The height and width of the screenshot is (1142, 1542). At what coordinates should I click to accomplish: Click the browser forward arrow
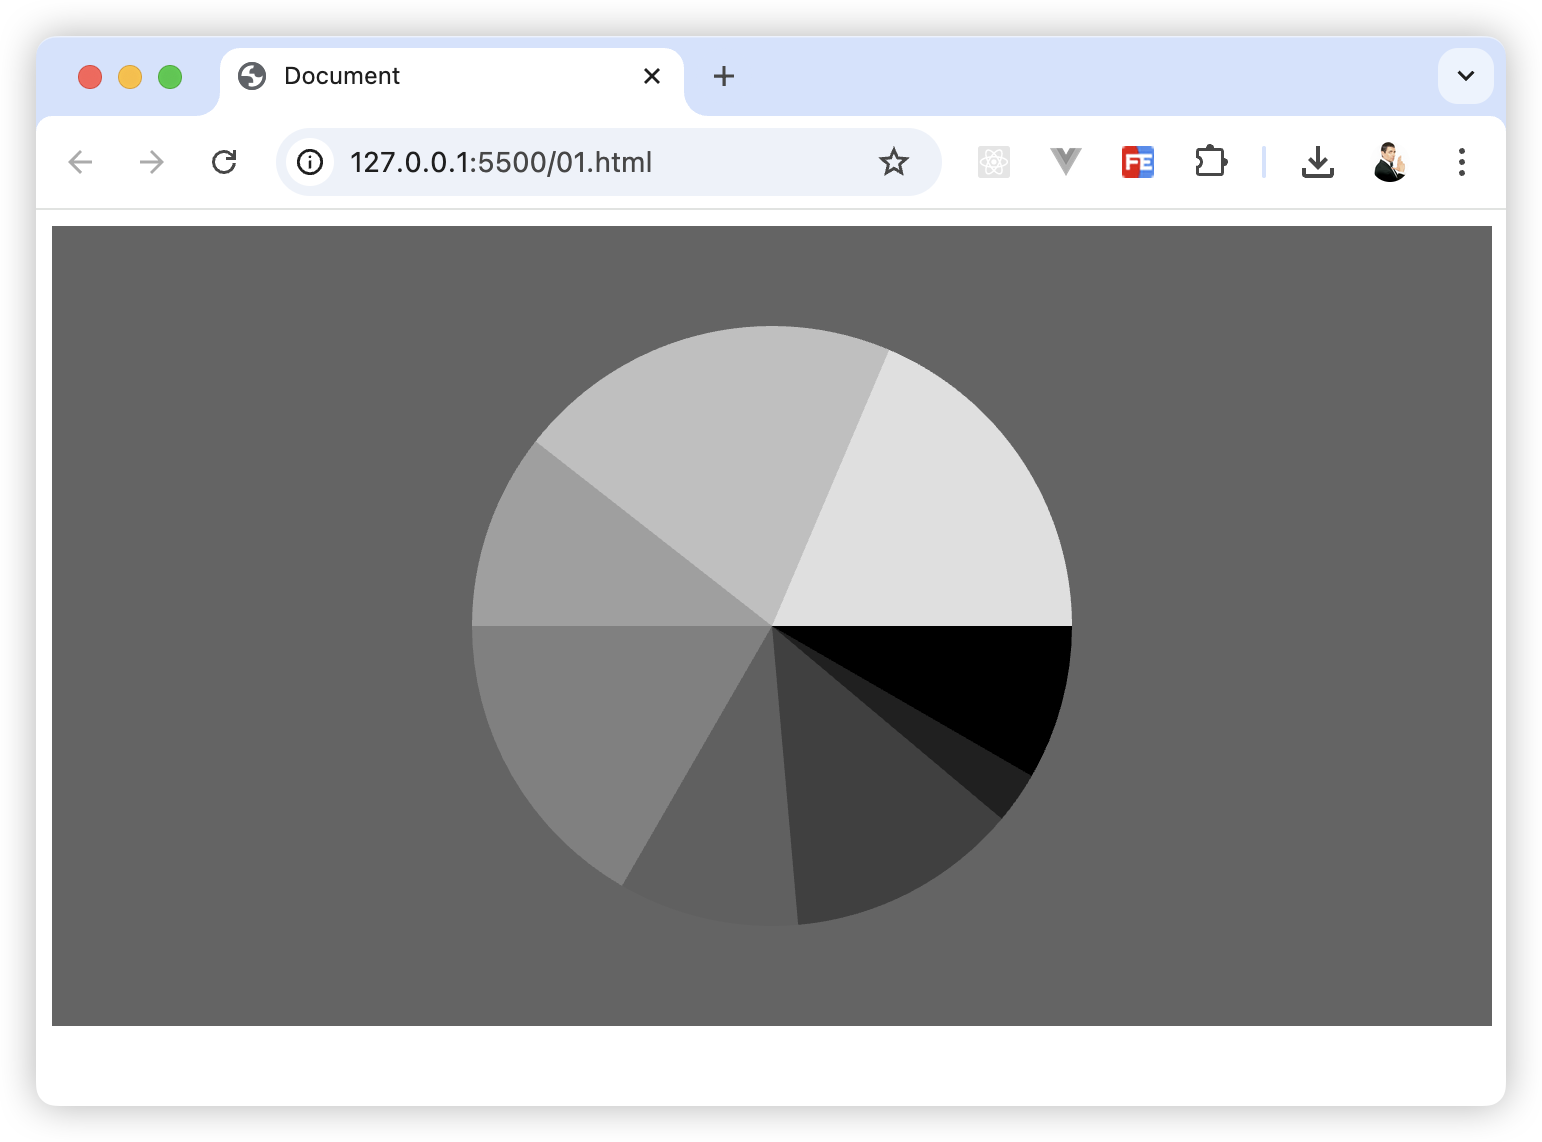[152, 162]
